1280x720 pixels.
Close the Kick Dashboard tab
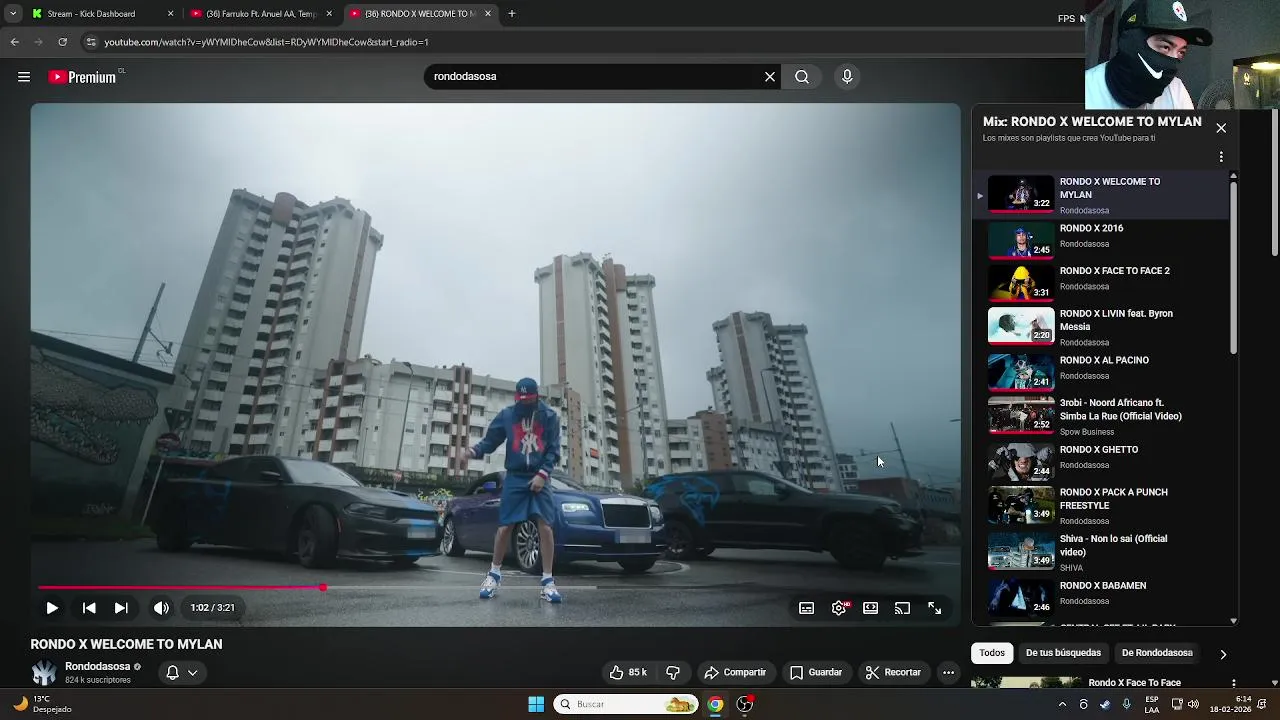click(x=170, y=14)
